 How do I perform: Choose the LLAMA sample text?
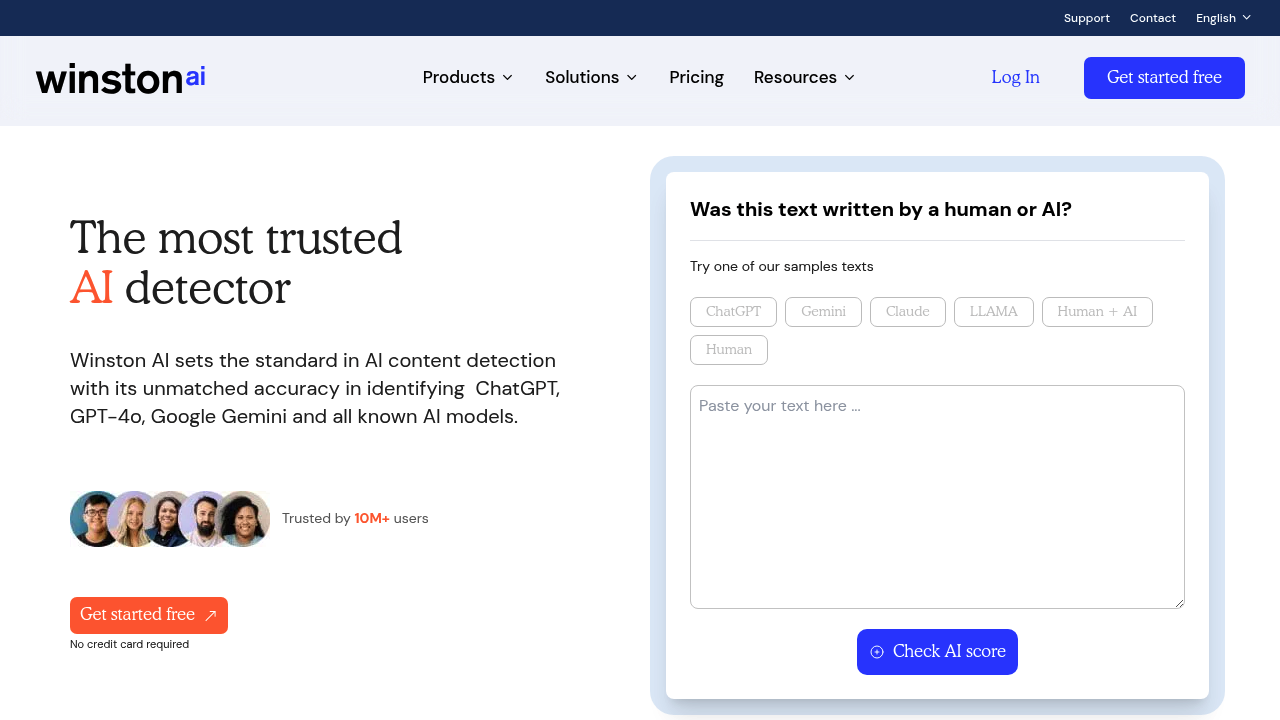(993, 312)
